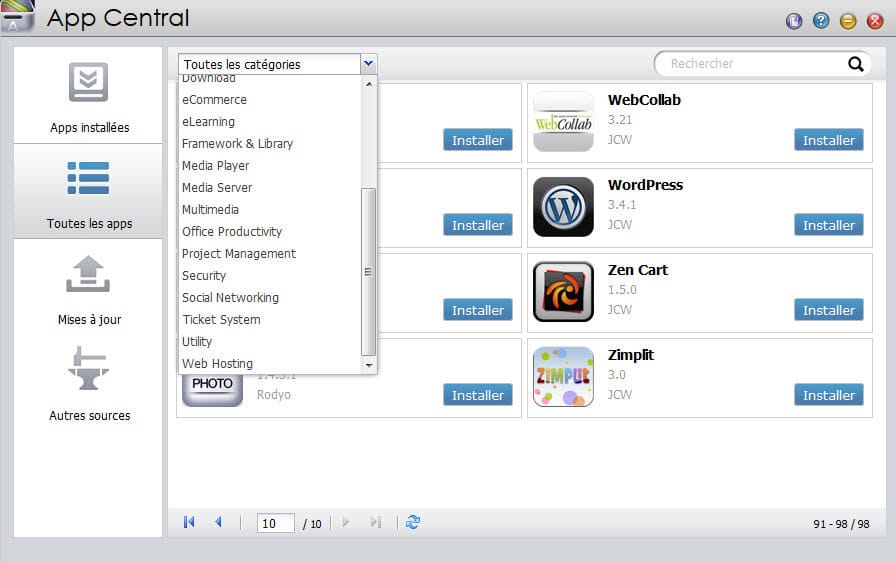Collapse the categories dropdown arrow

[x=369, y=63]
